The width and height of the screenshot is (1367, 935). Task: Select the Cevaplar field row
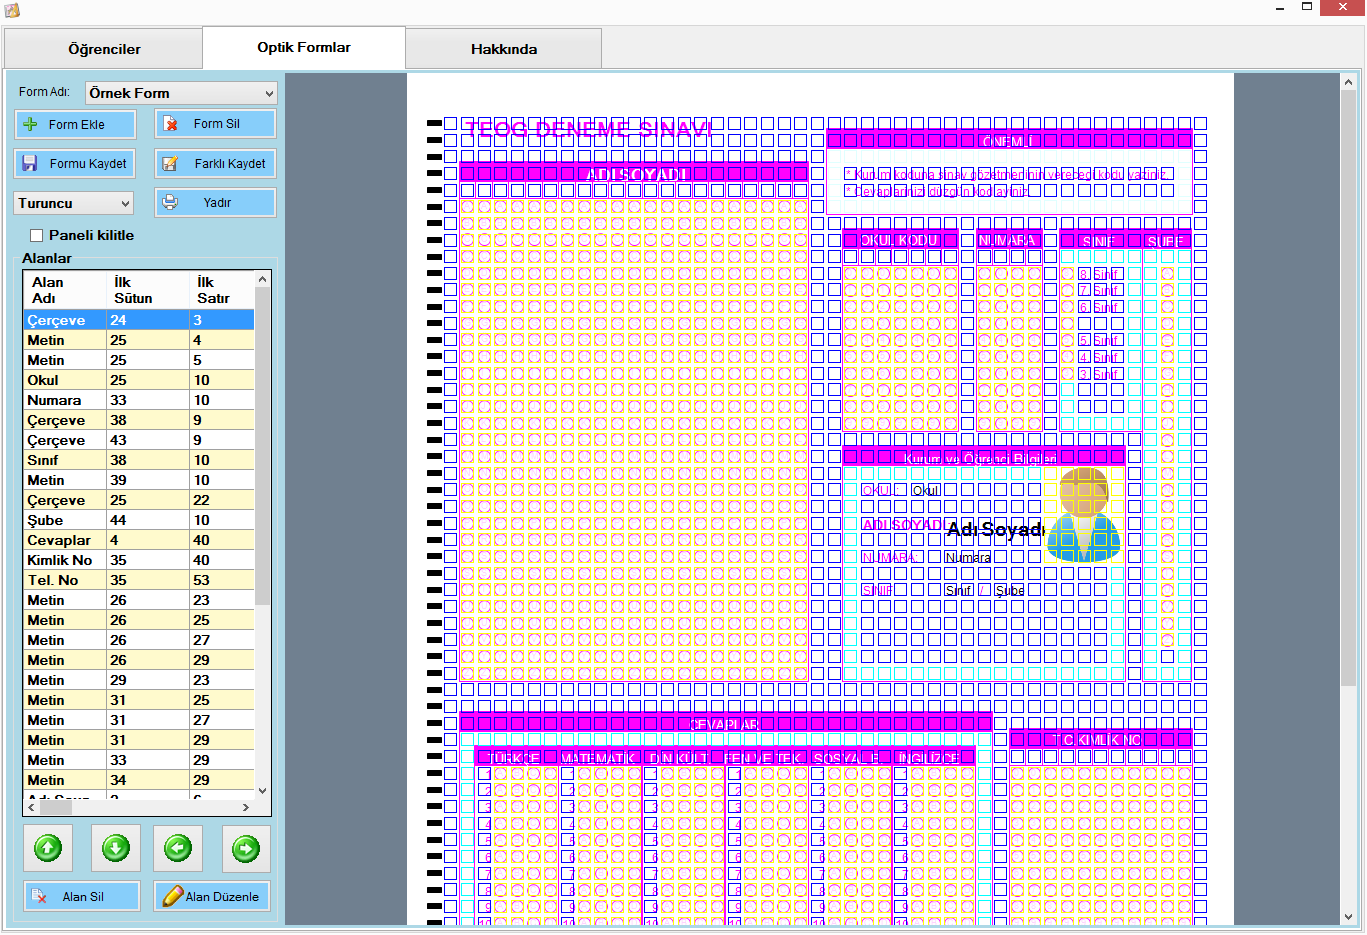pyautogui.click(x=60, y=541)
